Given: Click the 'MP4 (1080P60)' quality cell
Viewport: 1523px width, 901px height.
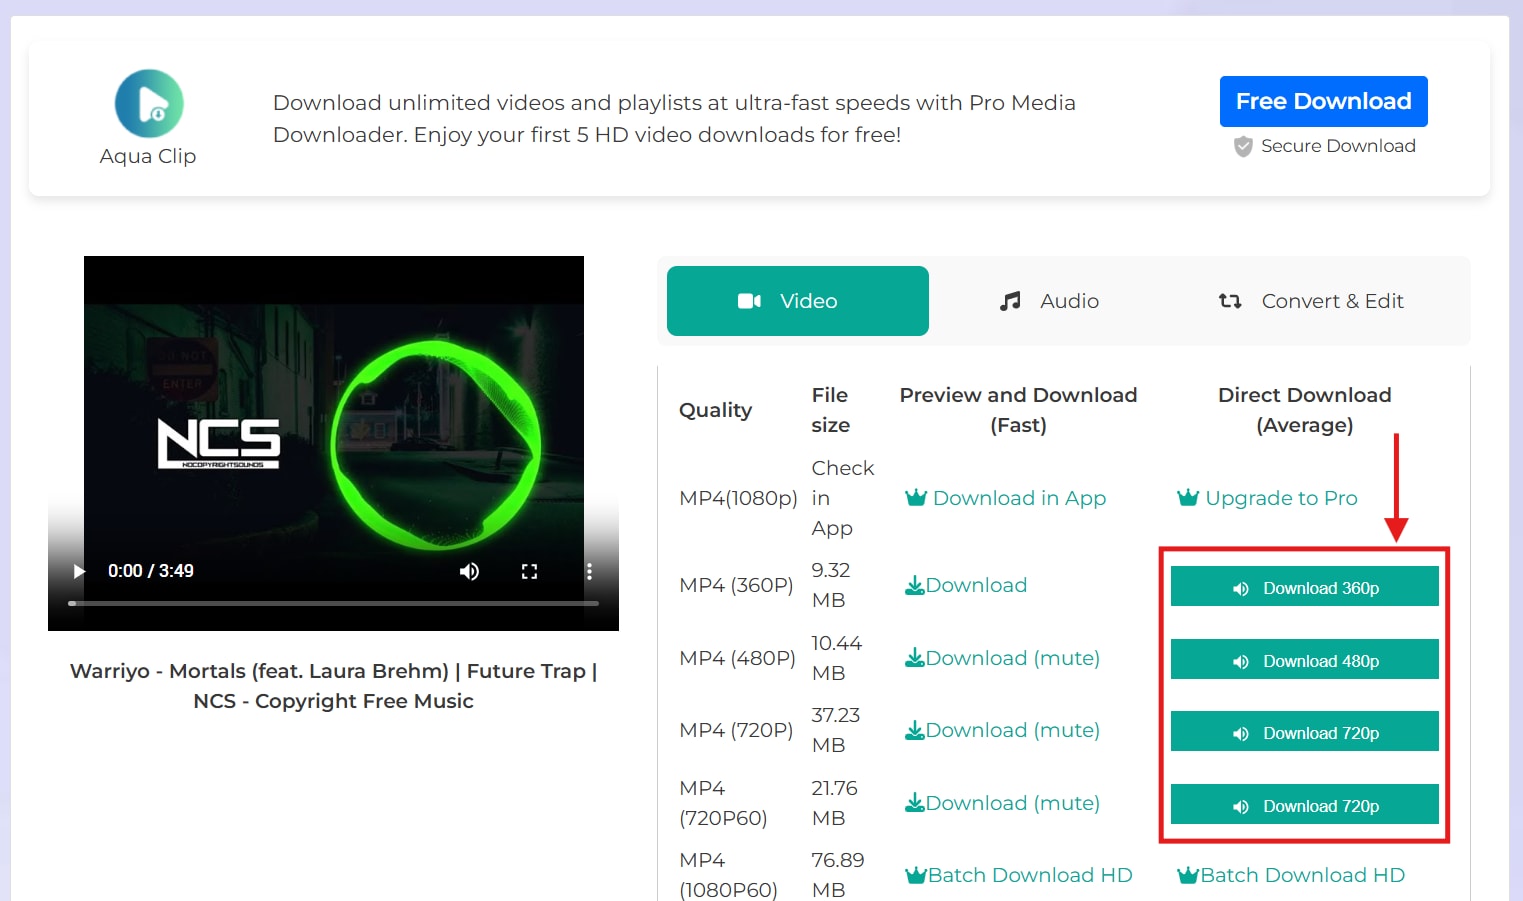Looking at the screenshot, I should pos(728,875).
